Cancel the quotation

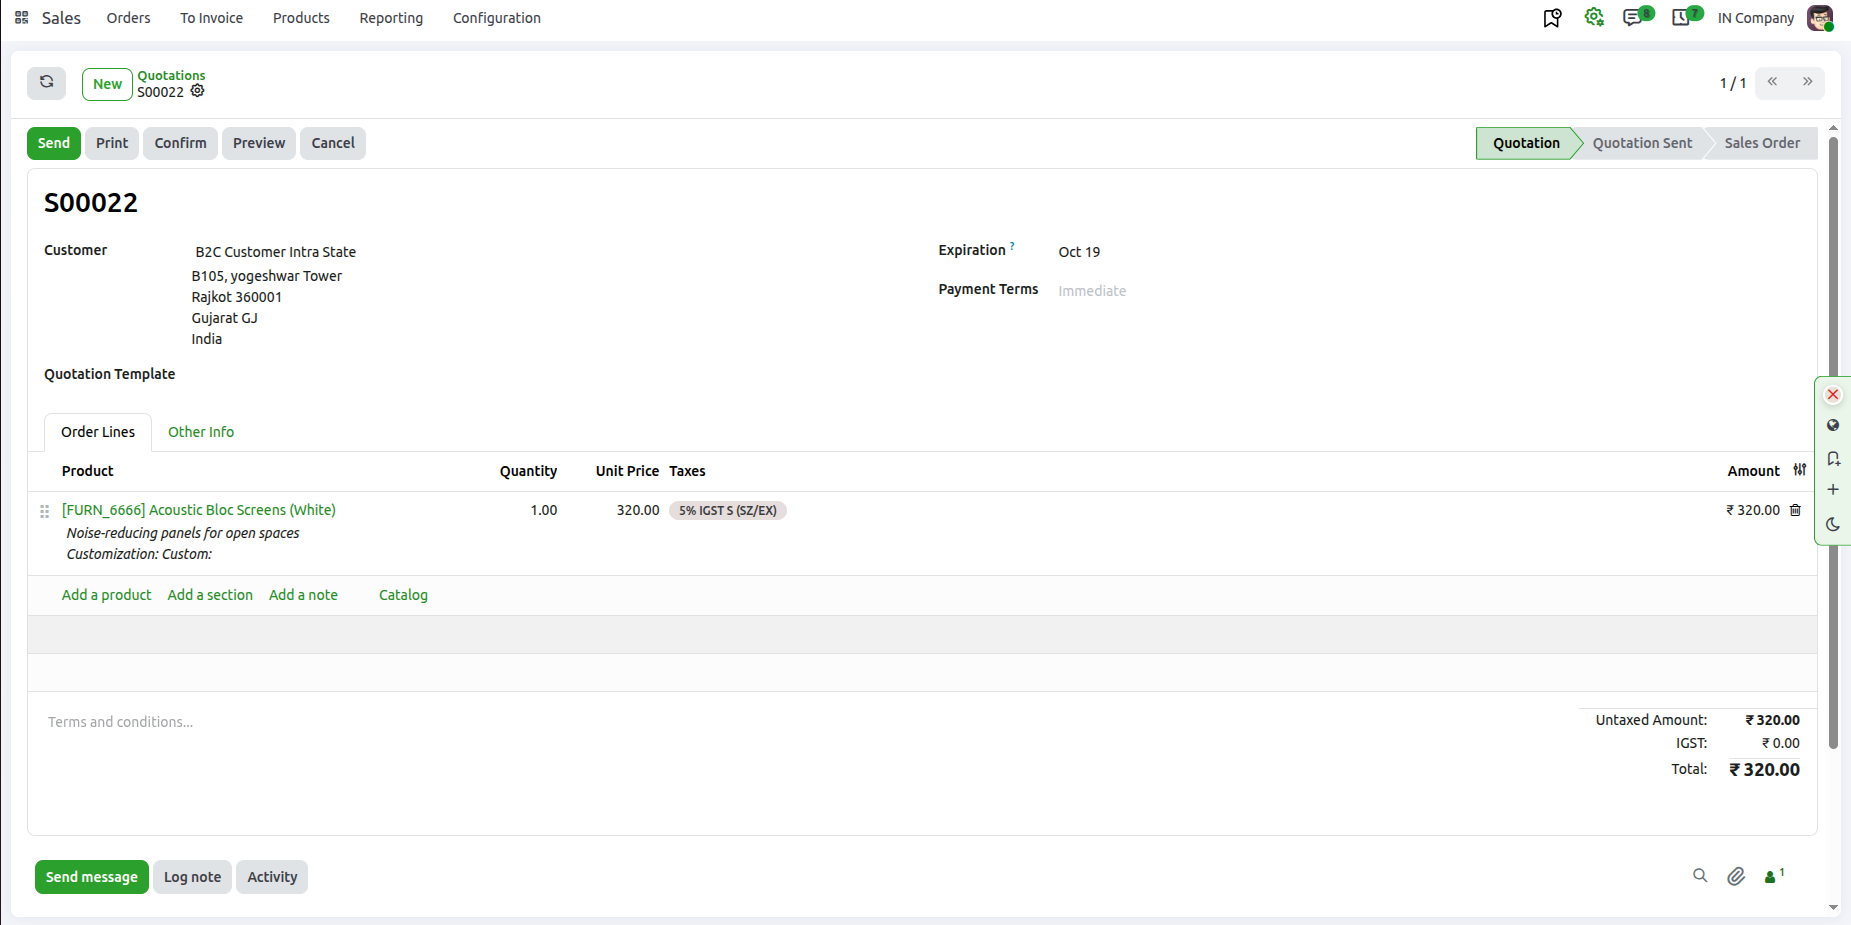[x=333, y=143]
